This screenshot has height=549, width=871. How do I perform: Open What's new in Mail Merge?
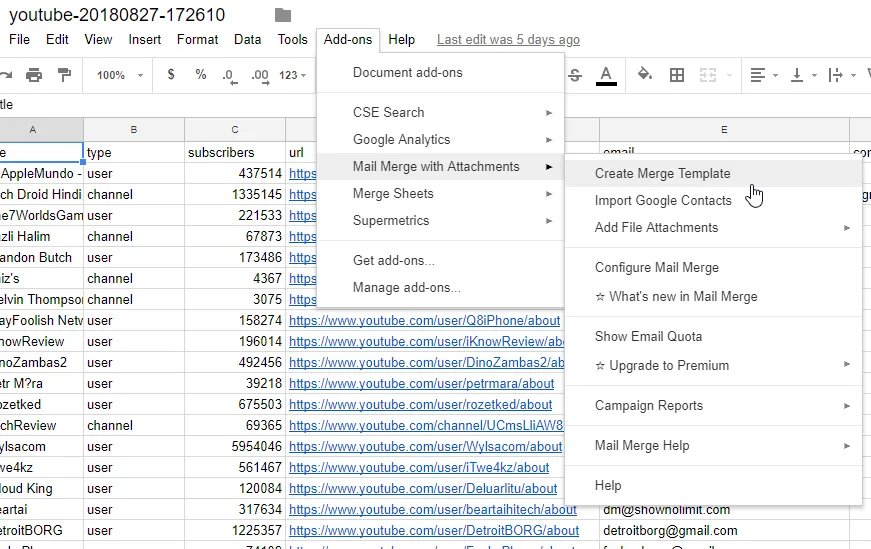[714, 296]
